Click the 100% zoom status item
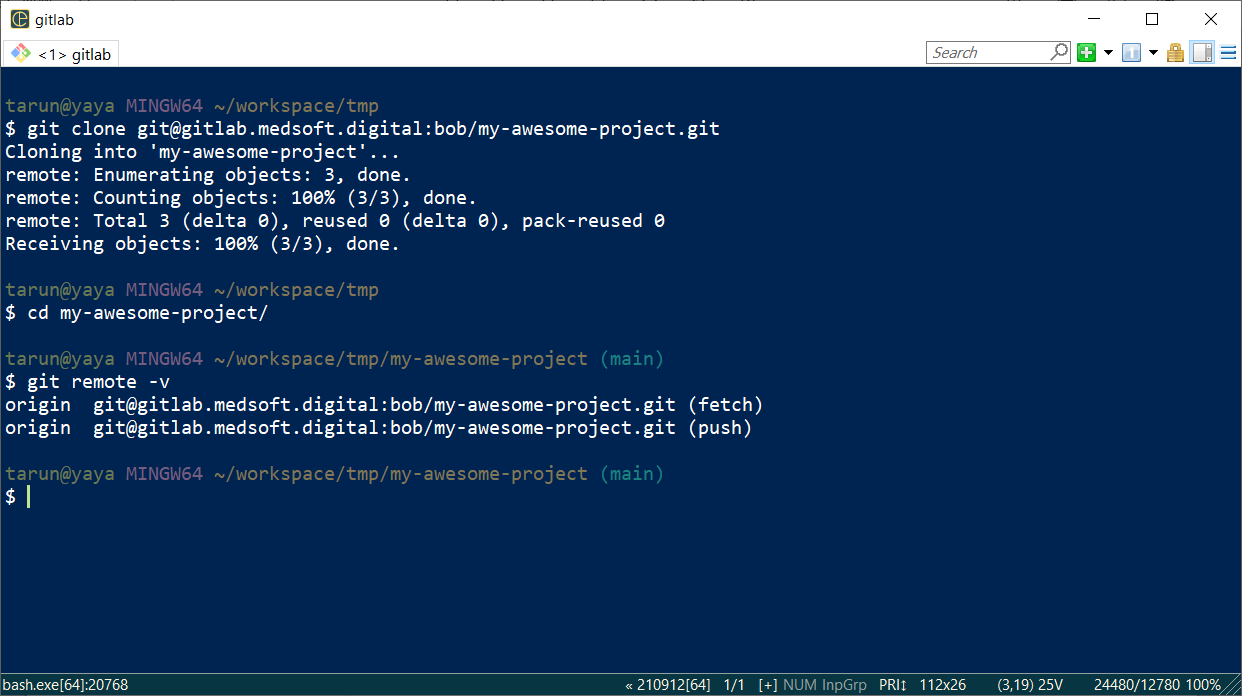The image size is (1242, 696). coord(1204,685)
